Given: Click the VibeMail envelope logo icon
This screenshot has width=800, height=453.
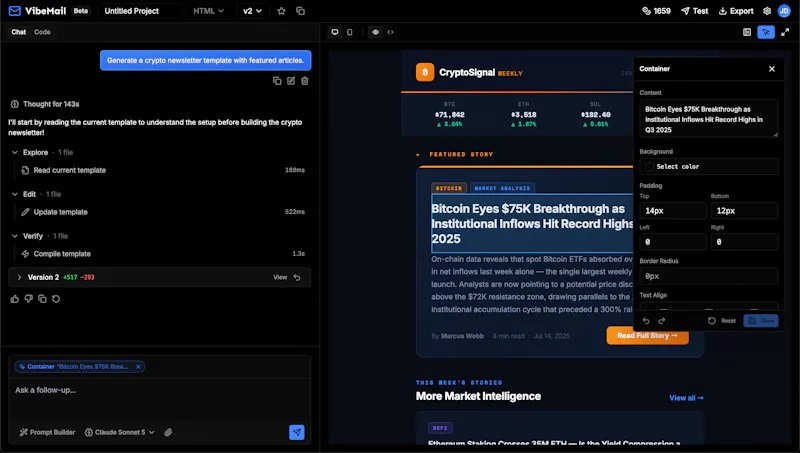Looking at the screenshot, I should 15,11.
